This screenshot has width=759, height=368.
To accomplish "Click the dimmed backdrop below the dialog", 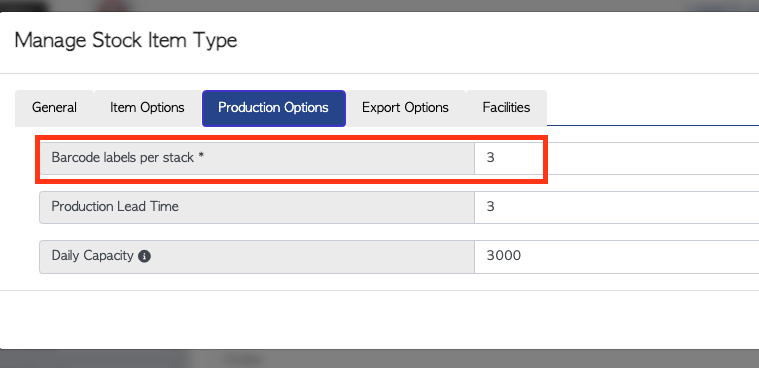I will point(380,359).
